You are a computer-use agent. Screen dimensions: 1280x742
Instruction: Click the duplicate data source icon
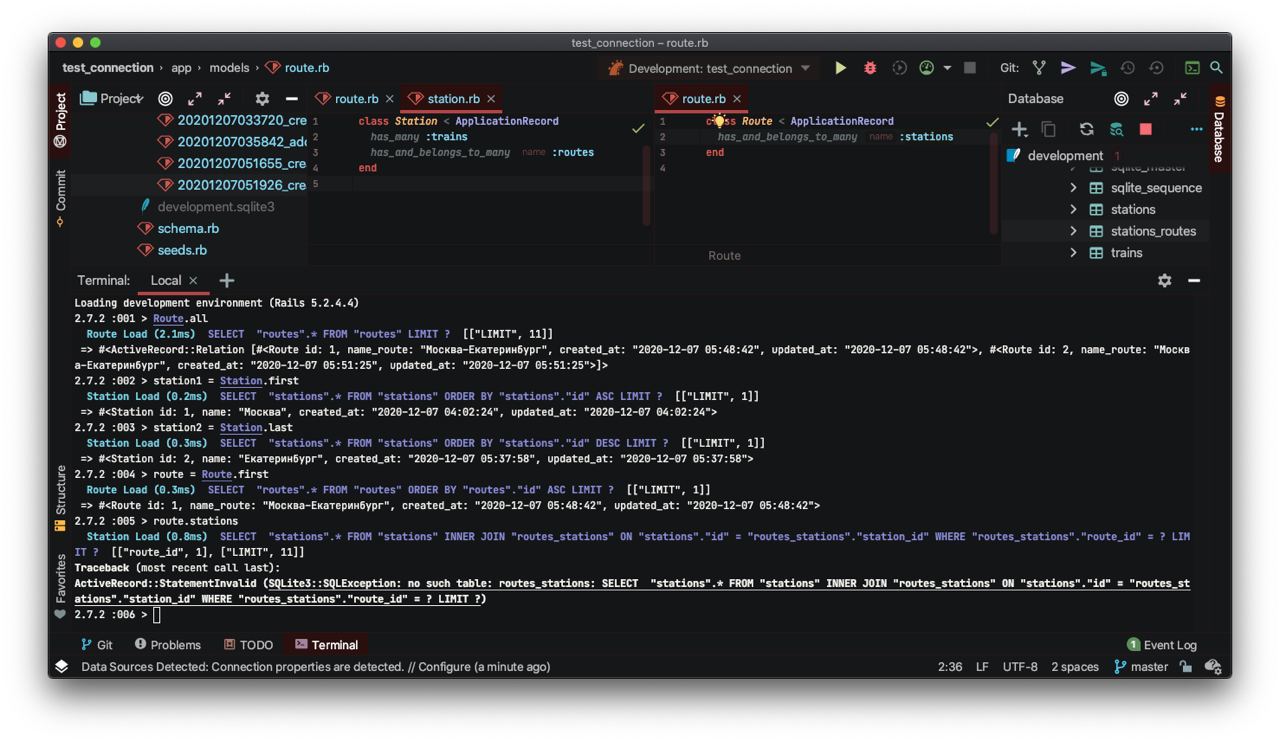coord(1048,129)
